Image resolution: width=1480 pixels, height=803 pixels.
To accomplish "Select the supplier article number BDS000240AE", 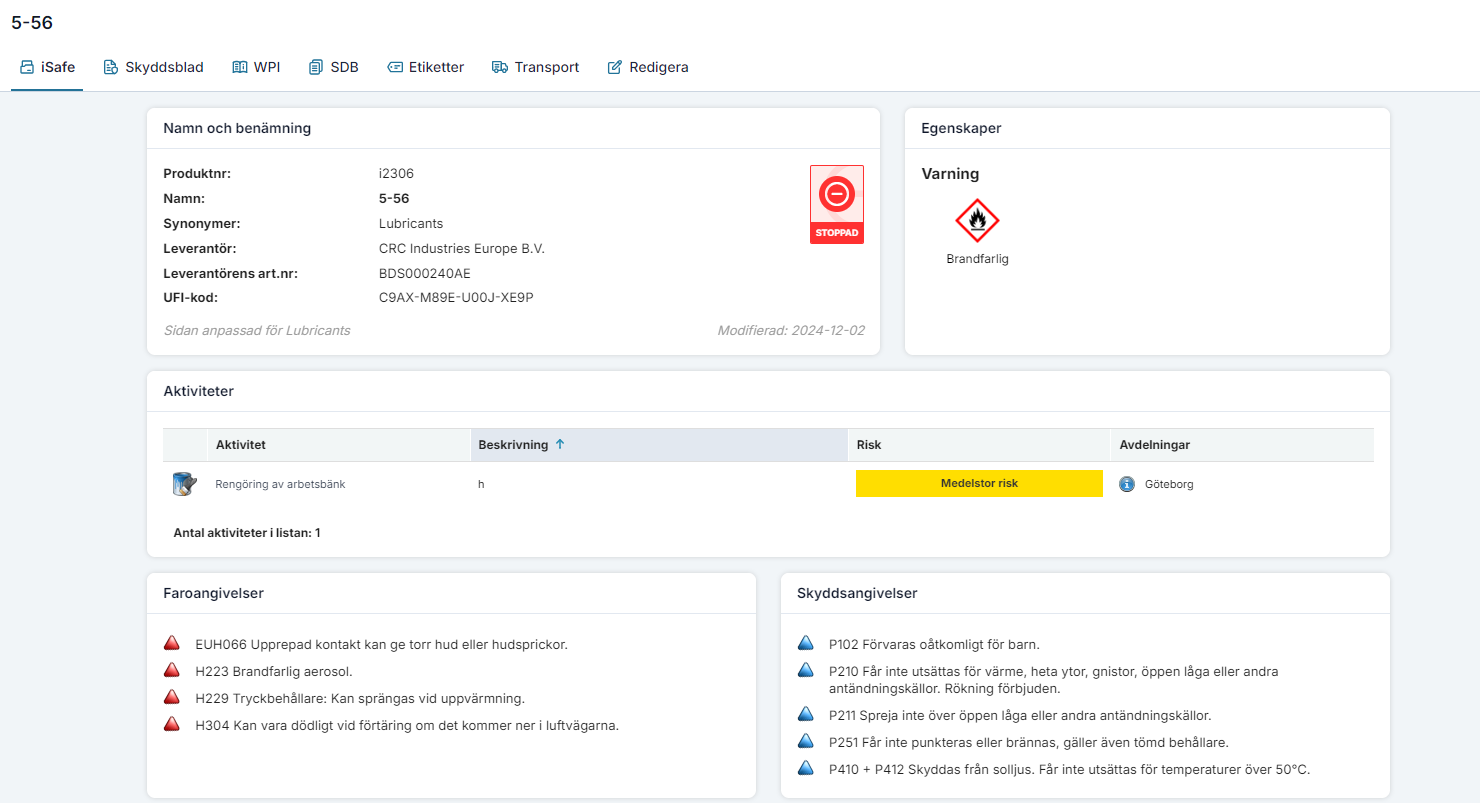I will coord(424,273).
